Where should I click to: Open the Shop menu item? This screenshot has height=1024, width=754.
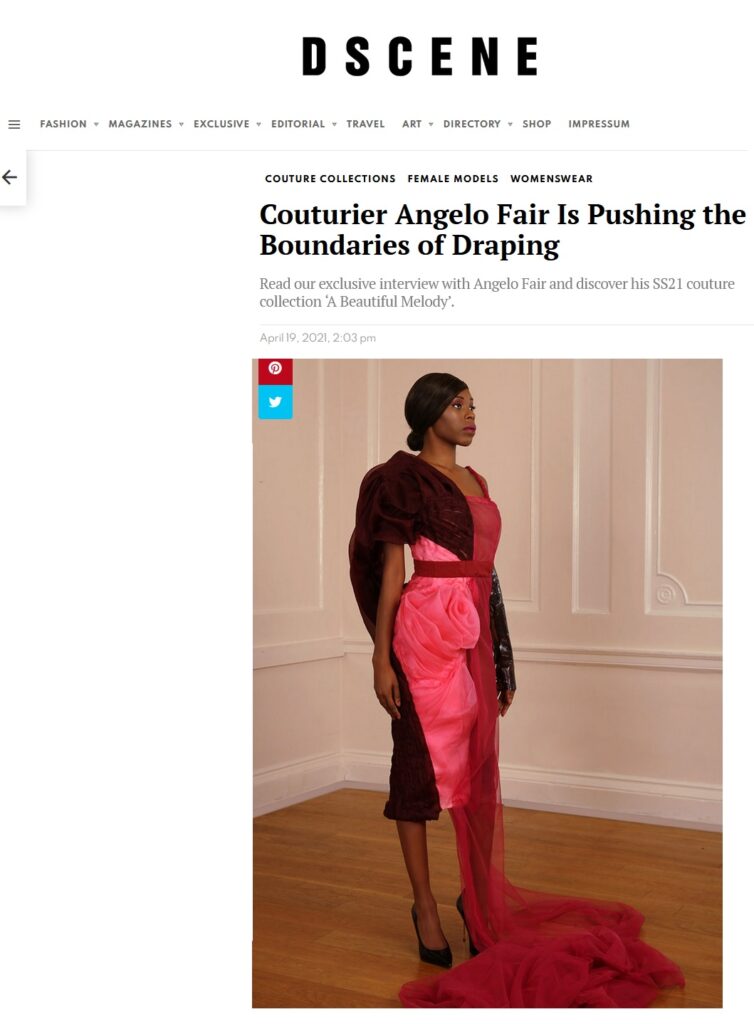(537, 124)
